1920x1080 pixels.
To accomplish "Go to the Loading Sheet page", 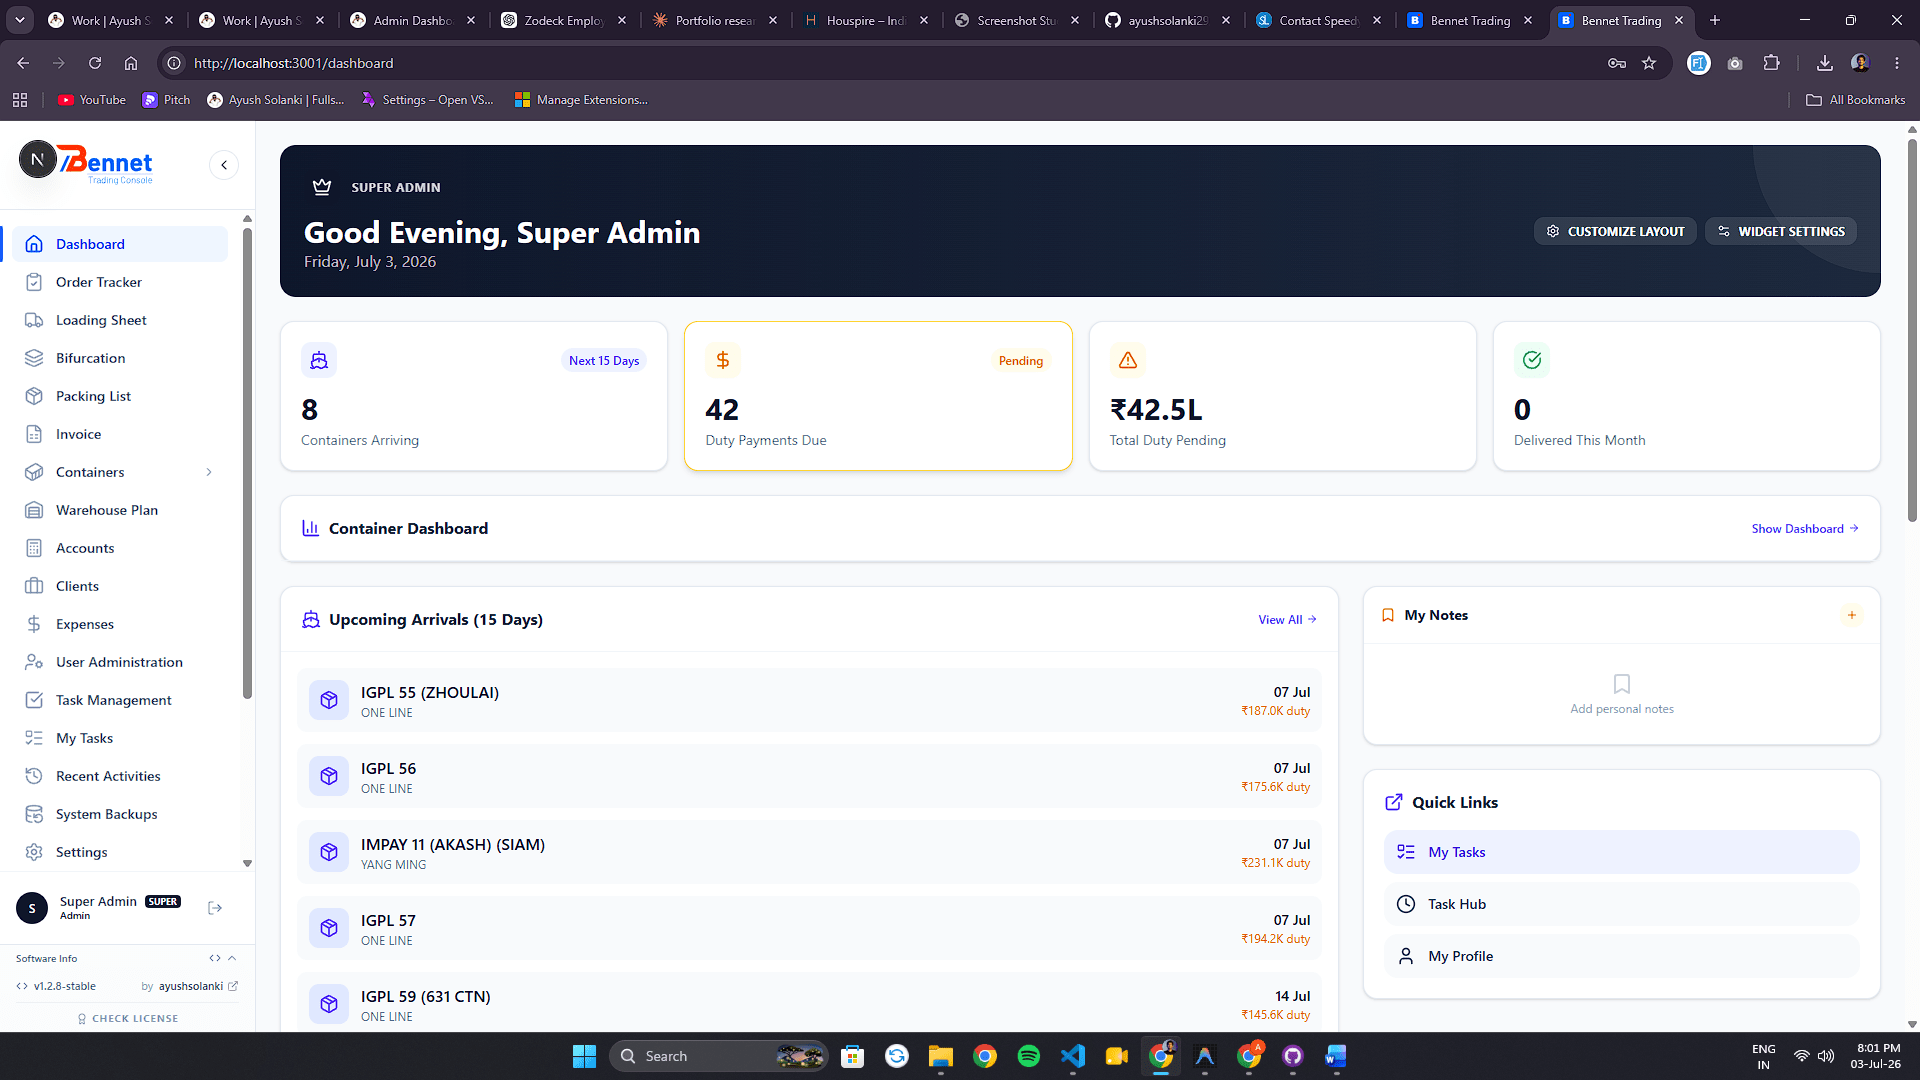I will [x=120, y=320].
